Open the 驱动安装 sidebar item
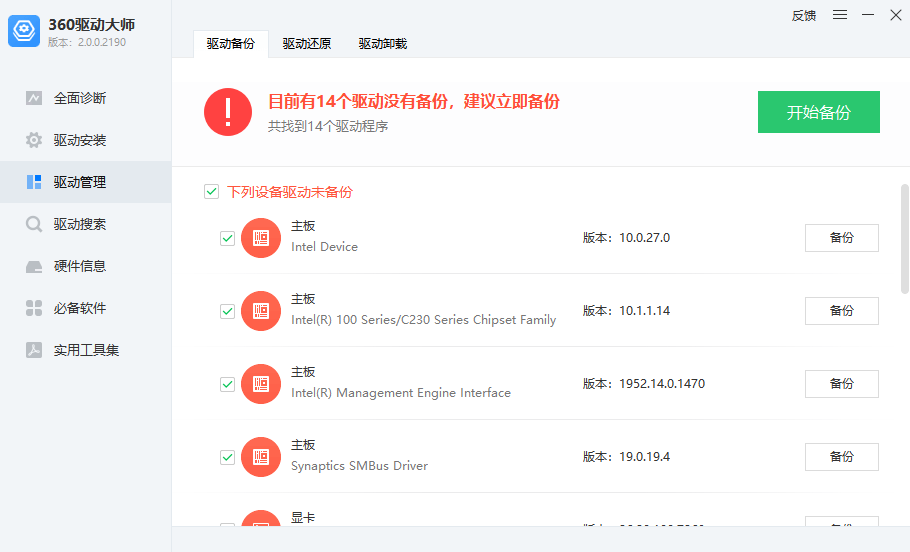Image resolution: width=910 pixels, height=552 pixels. click(x=85, y=140)
